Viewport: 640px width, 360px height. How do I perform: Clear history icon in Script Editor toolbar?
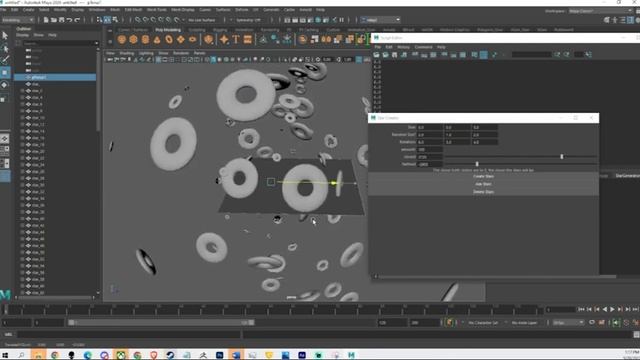point(415,55)
